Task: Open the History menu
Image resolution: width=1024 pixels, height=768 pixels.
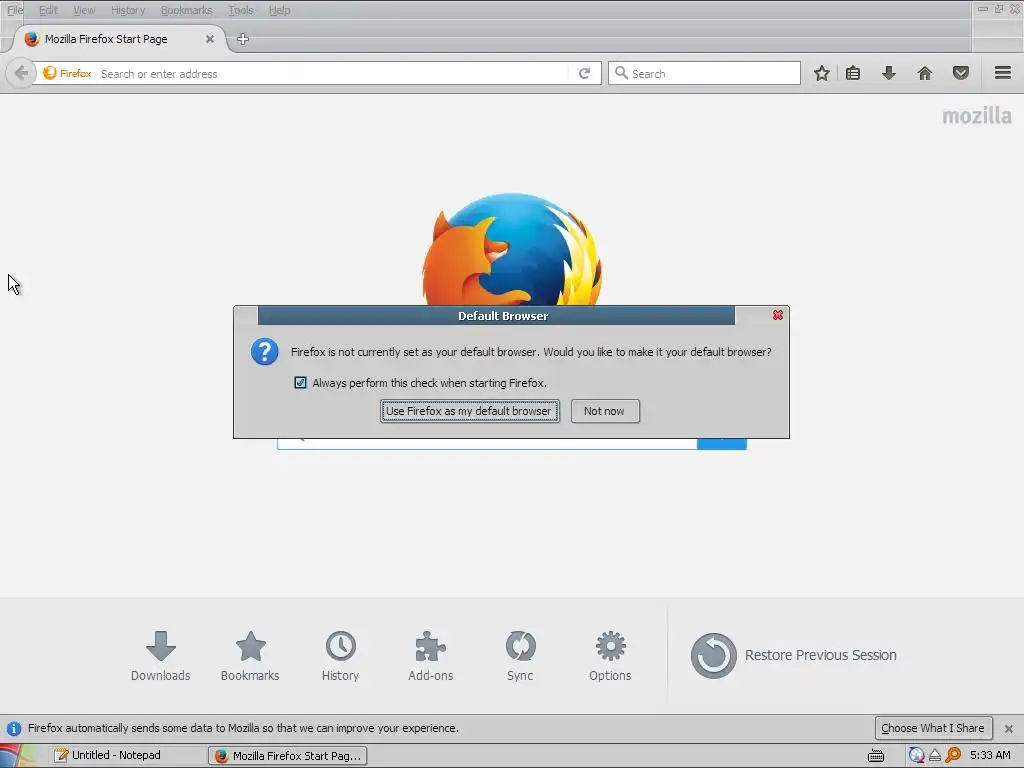Action: tap(128, 10)
